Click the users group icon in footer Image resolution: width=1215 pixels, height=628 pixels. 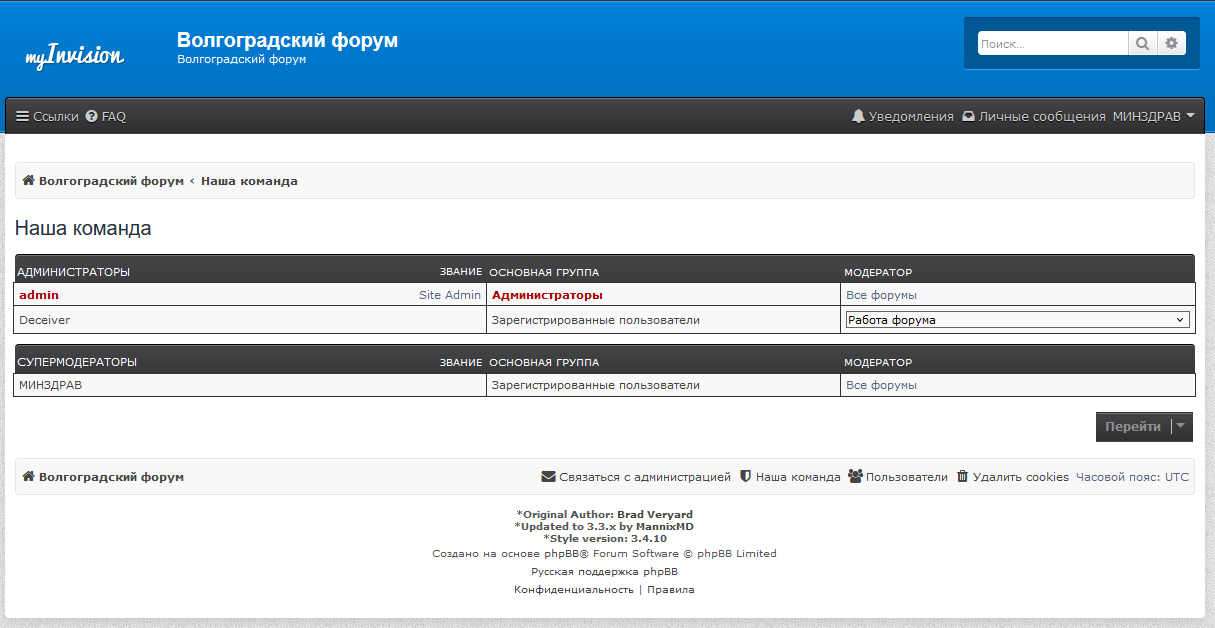coord(855,477)
